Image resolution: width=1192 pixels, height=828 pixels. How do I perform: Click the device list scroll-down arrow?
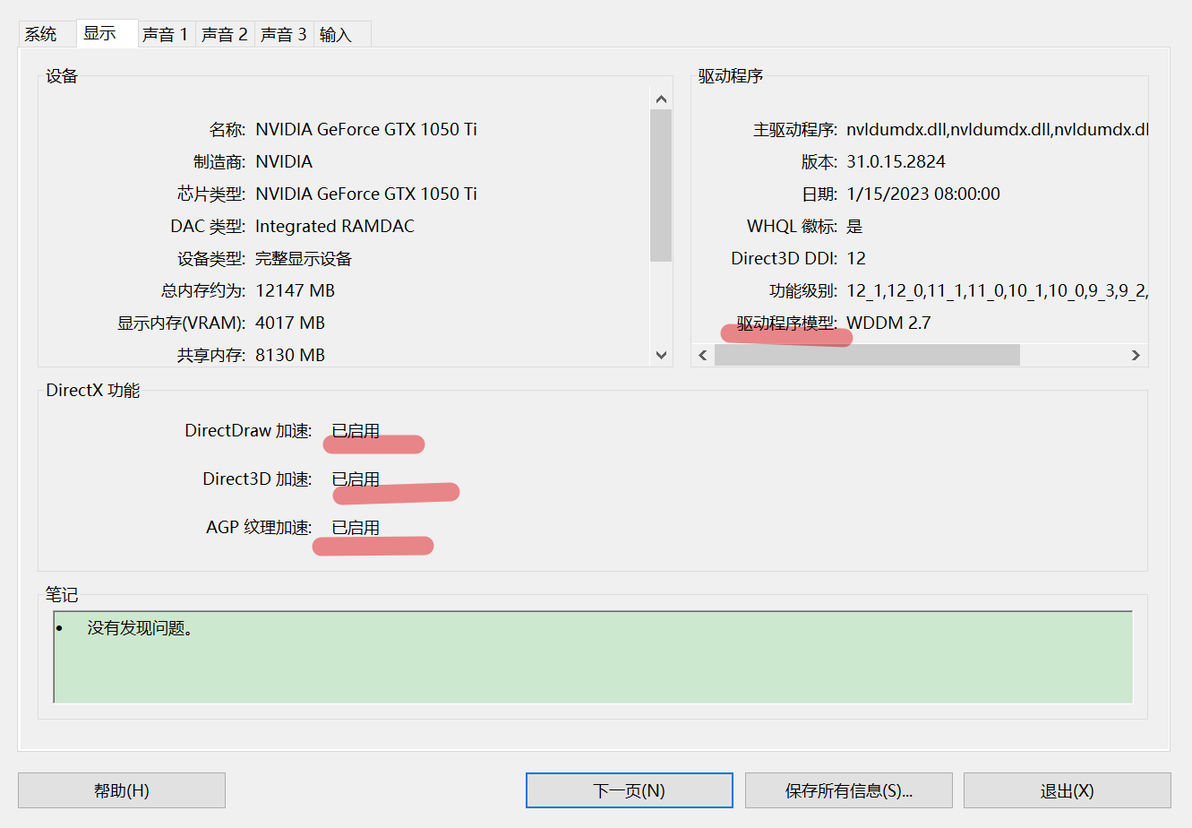[x=661, y=354]
